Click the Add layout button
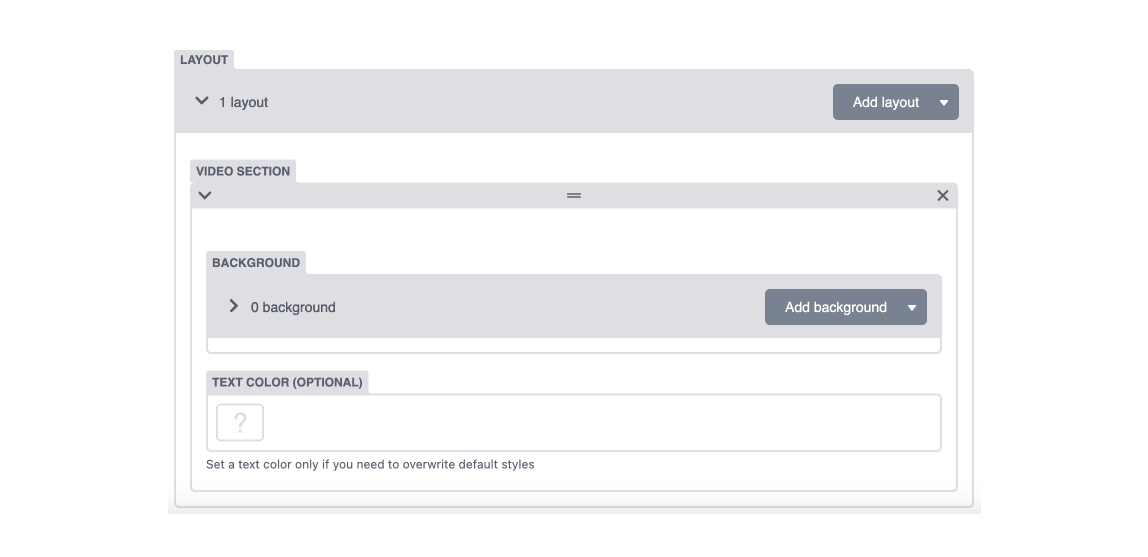Screen dimensions: 1148x557 tap(884, 102)
